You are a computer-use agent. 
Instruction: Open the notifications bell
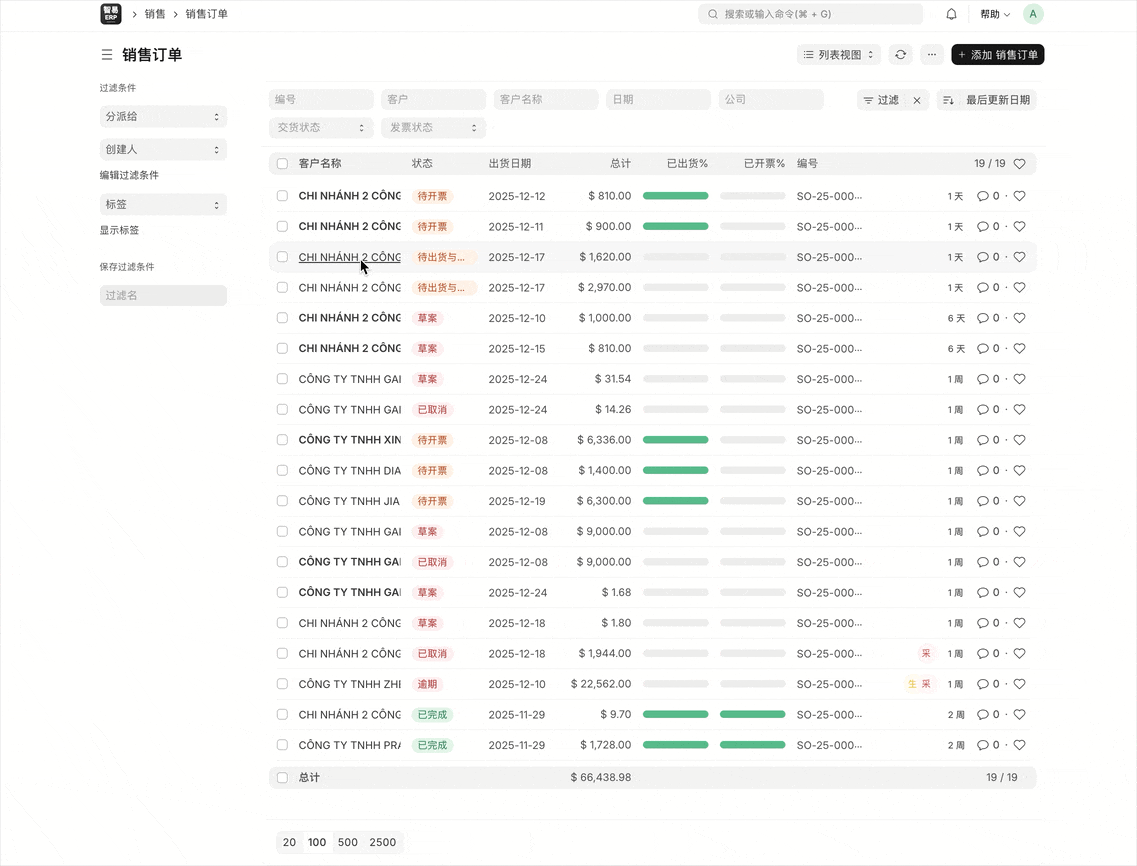click(951, 14)
